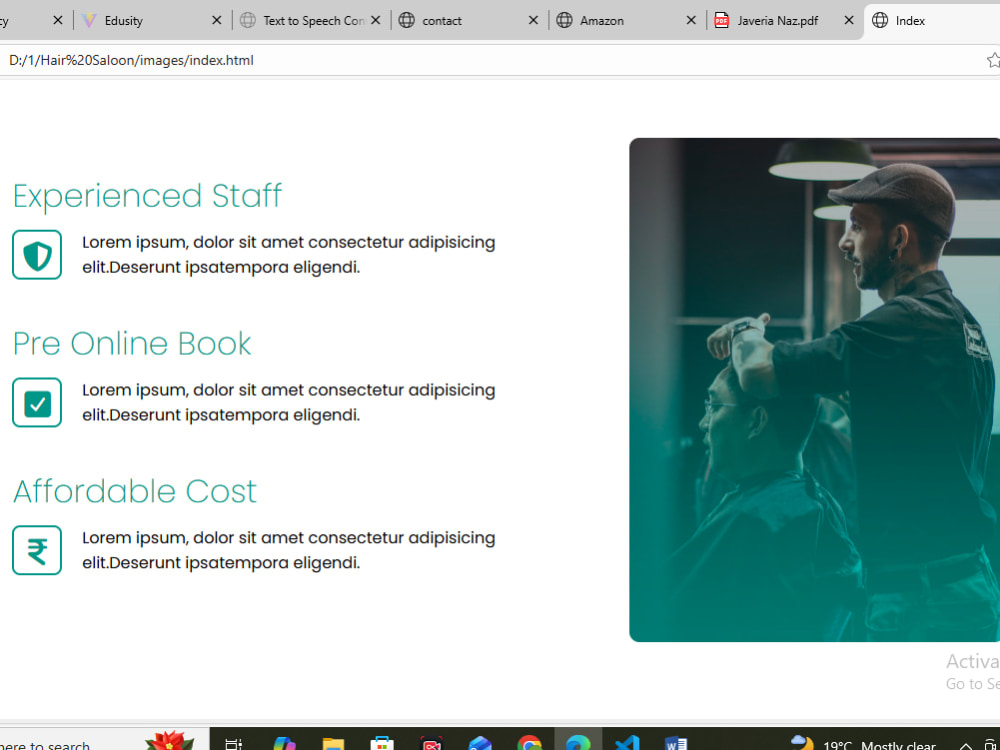Open File Explorer from the taskbar
Image resolution: width=1000 pixels, height=750 pixels.
[333, 744]
